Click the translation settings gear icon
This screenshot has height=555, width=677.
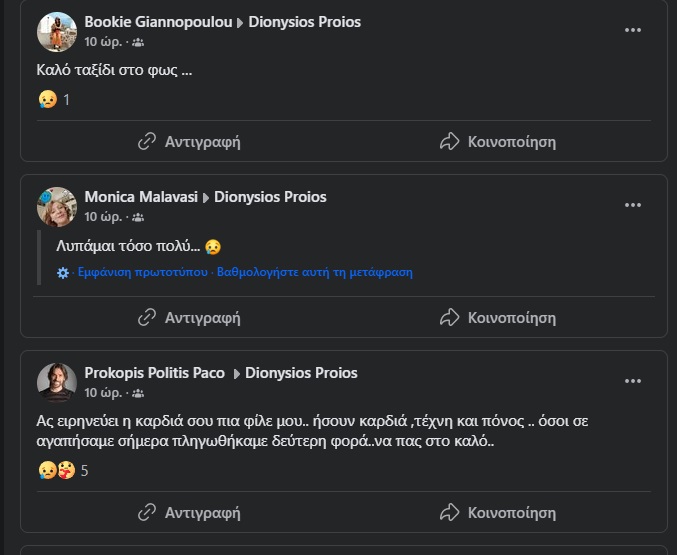coord(63,272)
